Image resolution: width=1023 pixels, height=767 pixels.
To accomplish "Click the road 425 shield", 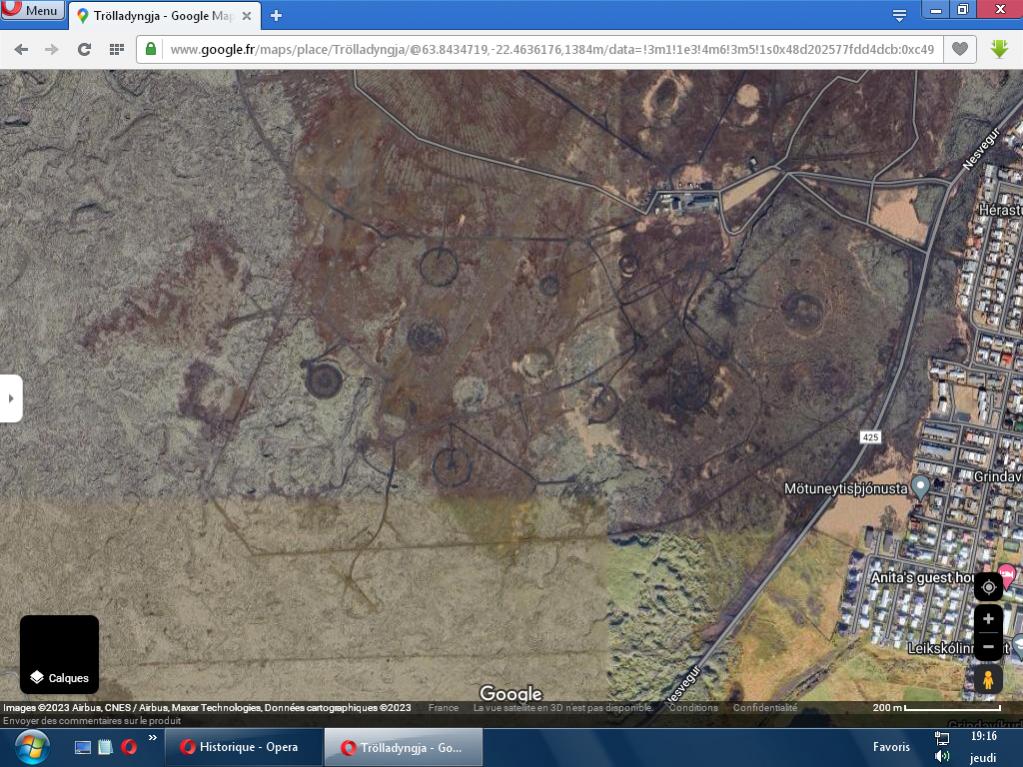I will pos(870,437).
